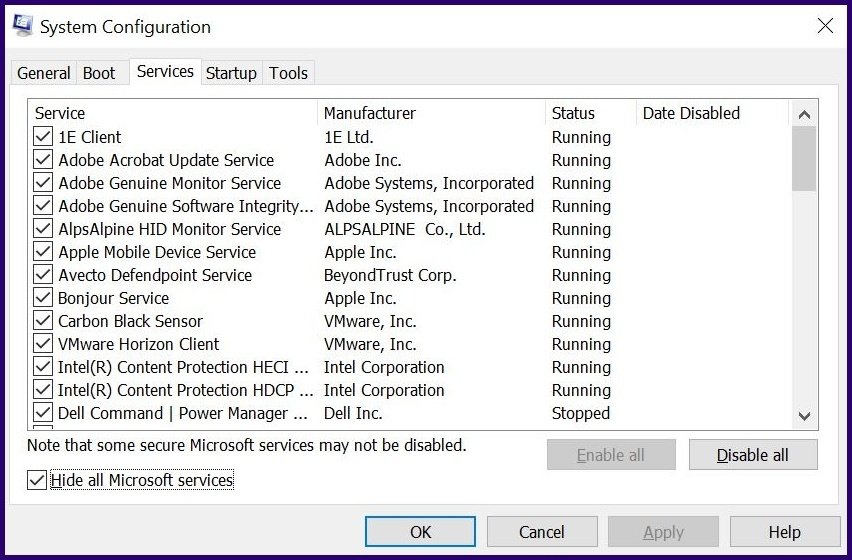Toggle Carbon Black Sensor checkbox

(x=42, y=320)
